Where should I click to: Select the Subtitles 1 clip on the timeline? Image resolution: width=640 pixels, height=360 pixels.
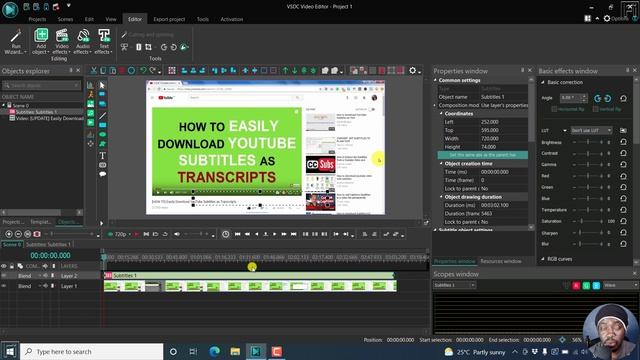point(249,276)
